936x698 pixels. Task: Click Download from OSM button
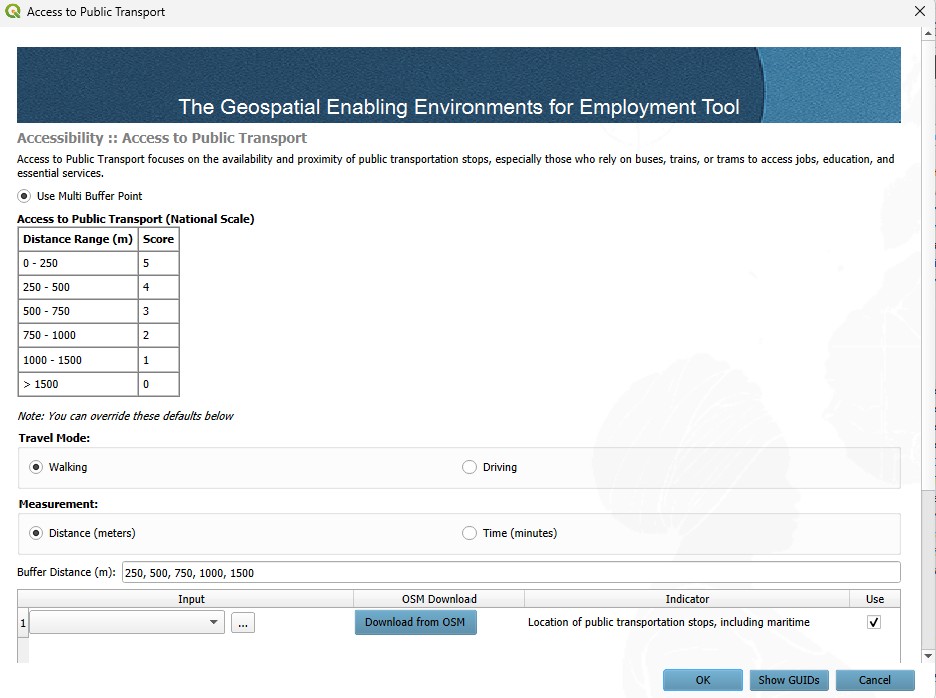click(415, 622)
